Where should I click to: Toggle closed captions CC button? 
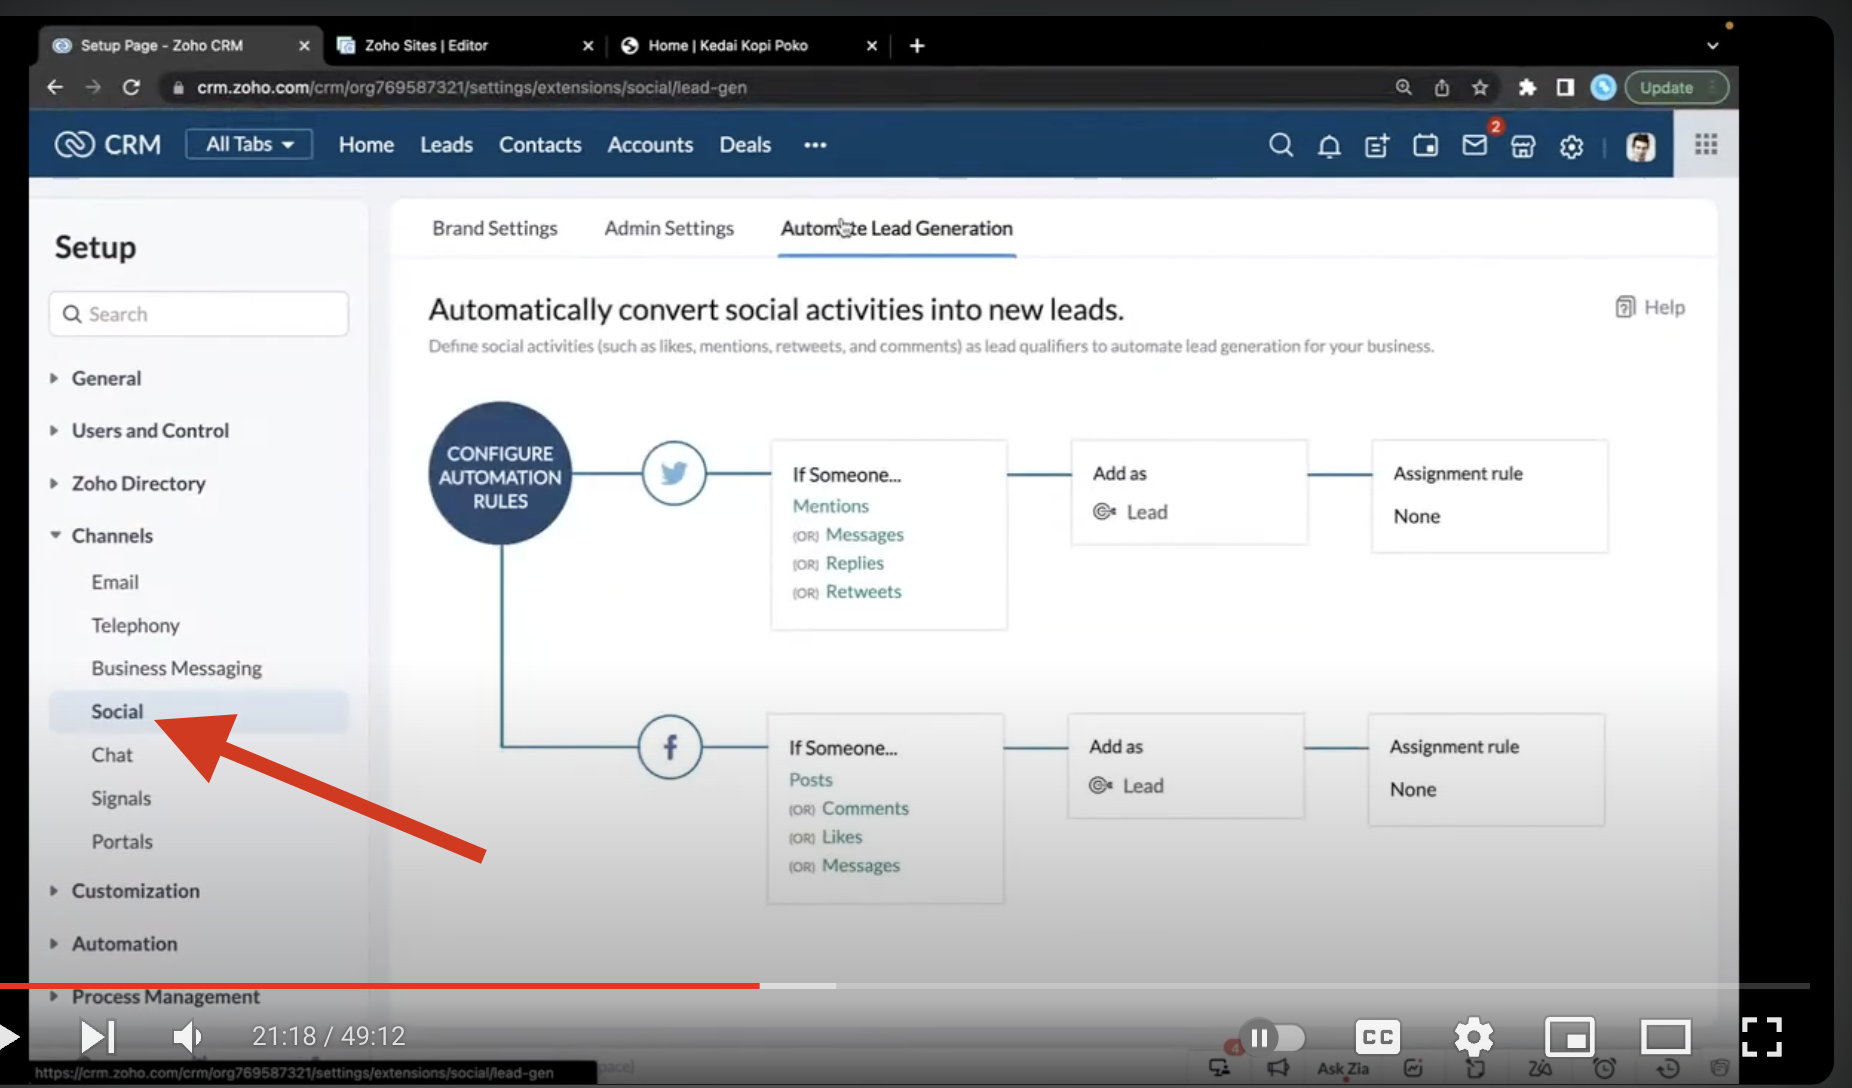point(1378,1037)
